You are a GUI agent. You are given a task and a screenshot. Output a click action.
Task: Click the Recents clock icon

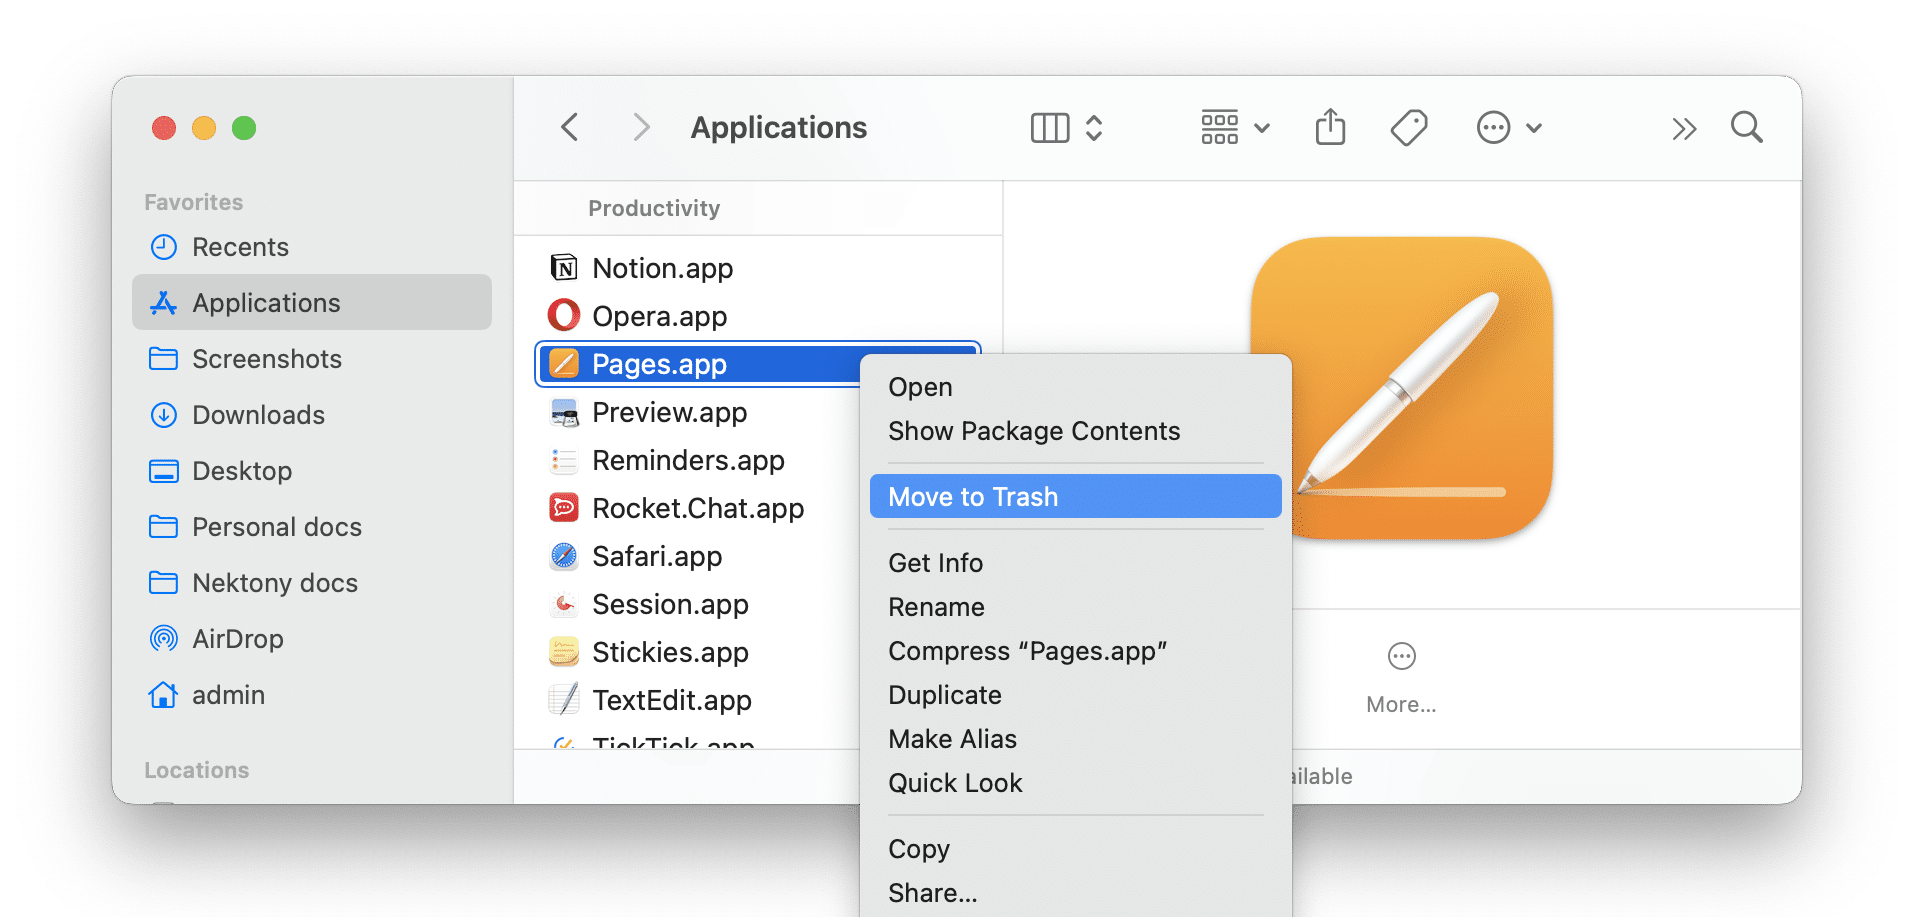point(163,247)
